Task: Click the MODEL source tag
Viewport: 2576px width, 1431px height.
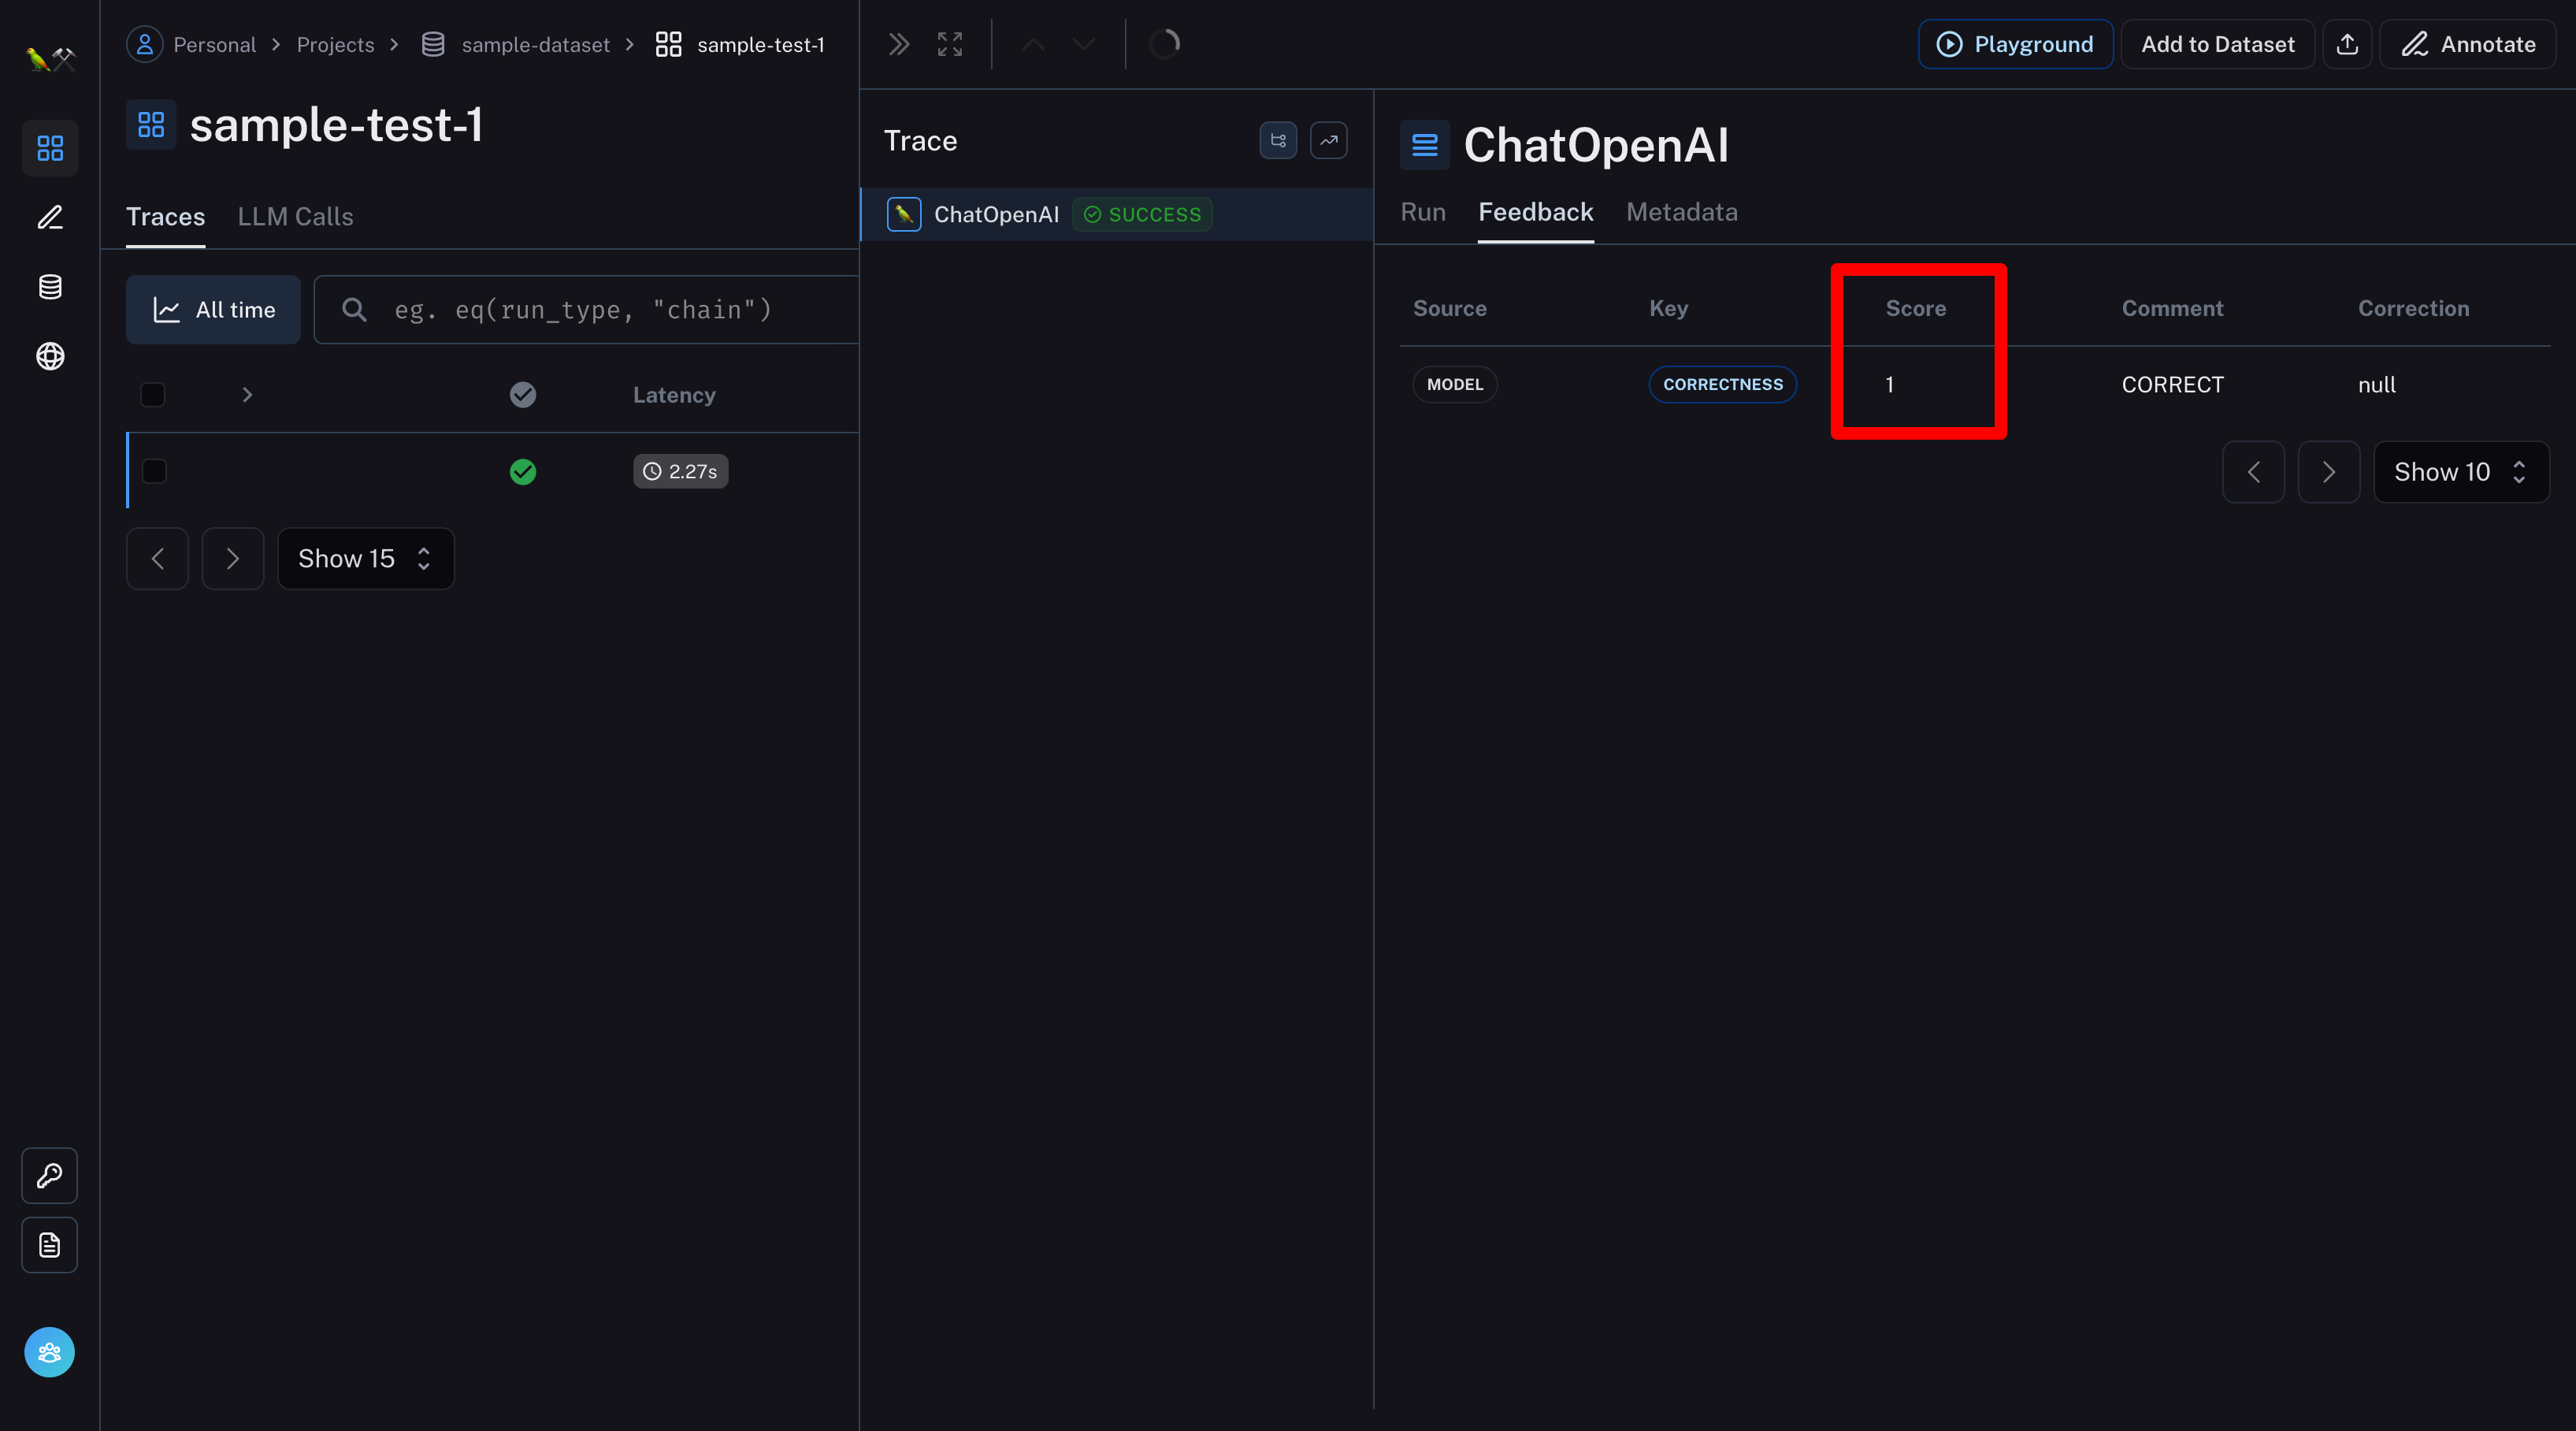Action: (x=1455, y=384)
